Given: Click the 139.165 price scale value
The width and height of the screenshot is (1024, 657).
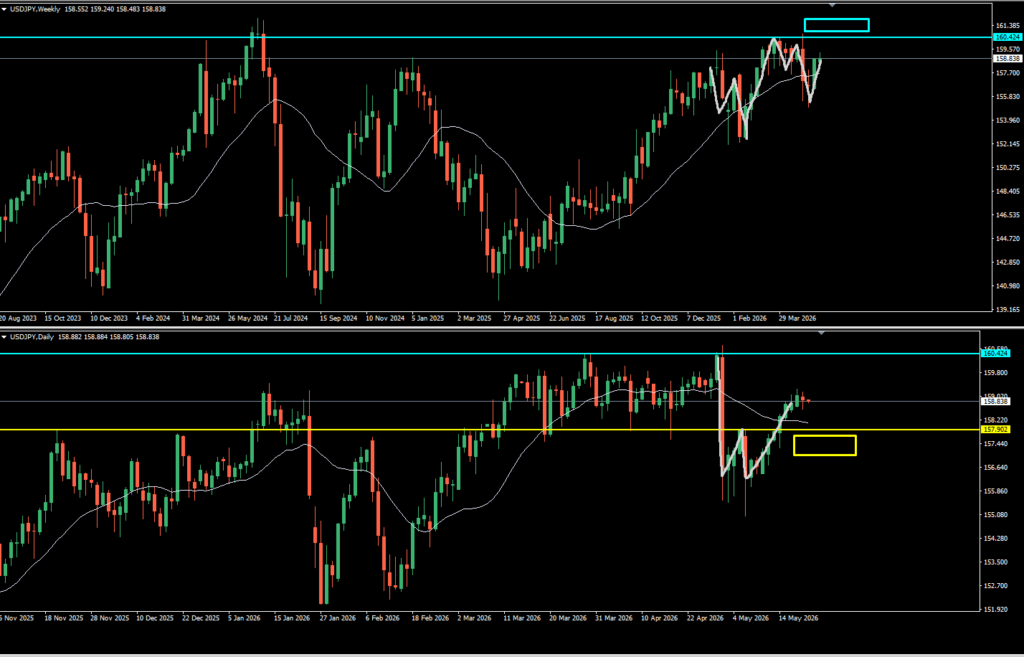Looking at the screenshot, I should click(1008, 310).
